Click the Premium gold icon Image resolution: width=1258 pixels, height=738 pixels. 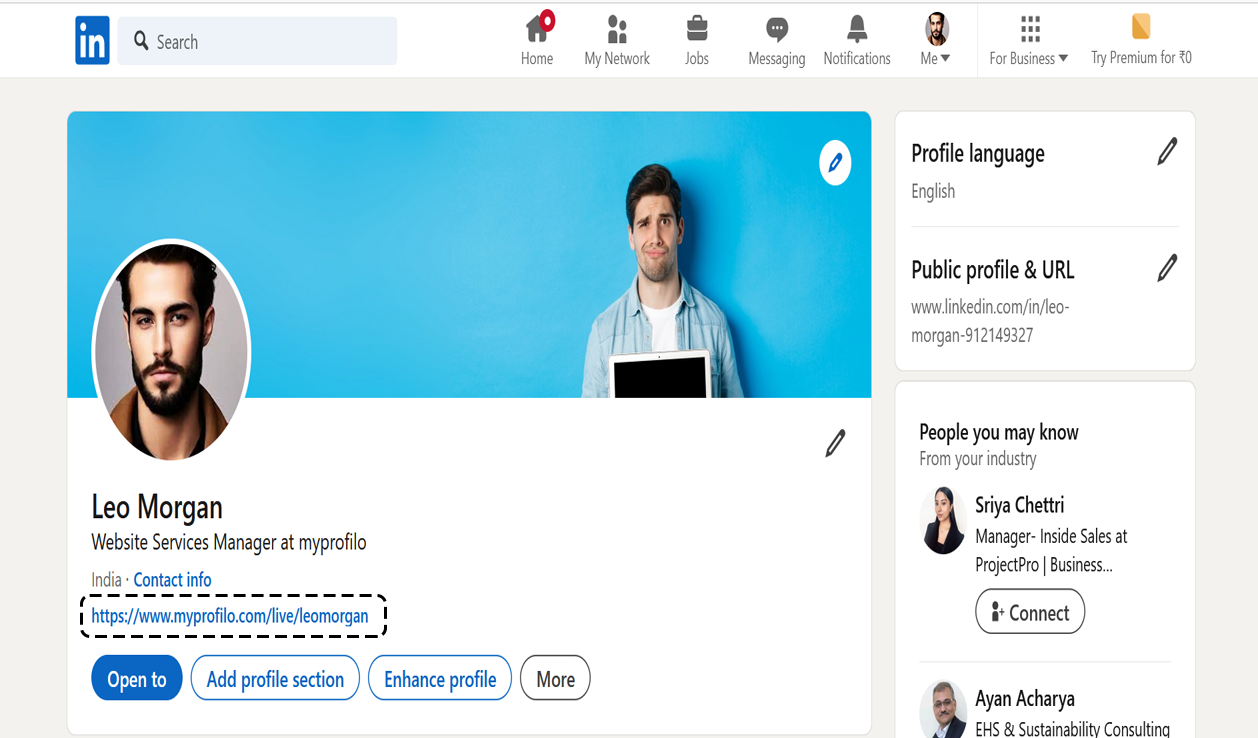pos(1141,27)
